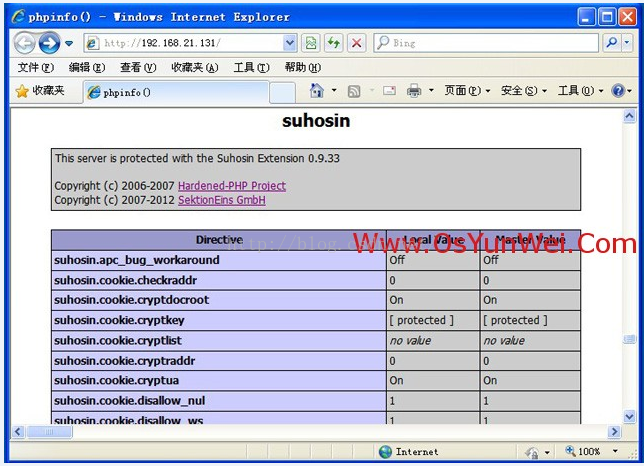Click the vertical scrollbar thumb
Image resolution: width=644 pixels, height=466 pixels.
tap(629, 339)
